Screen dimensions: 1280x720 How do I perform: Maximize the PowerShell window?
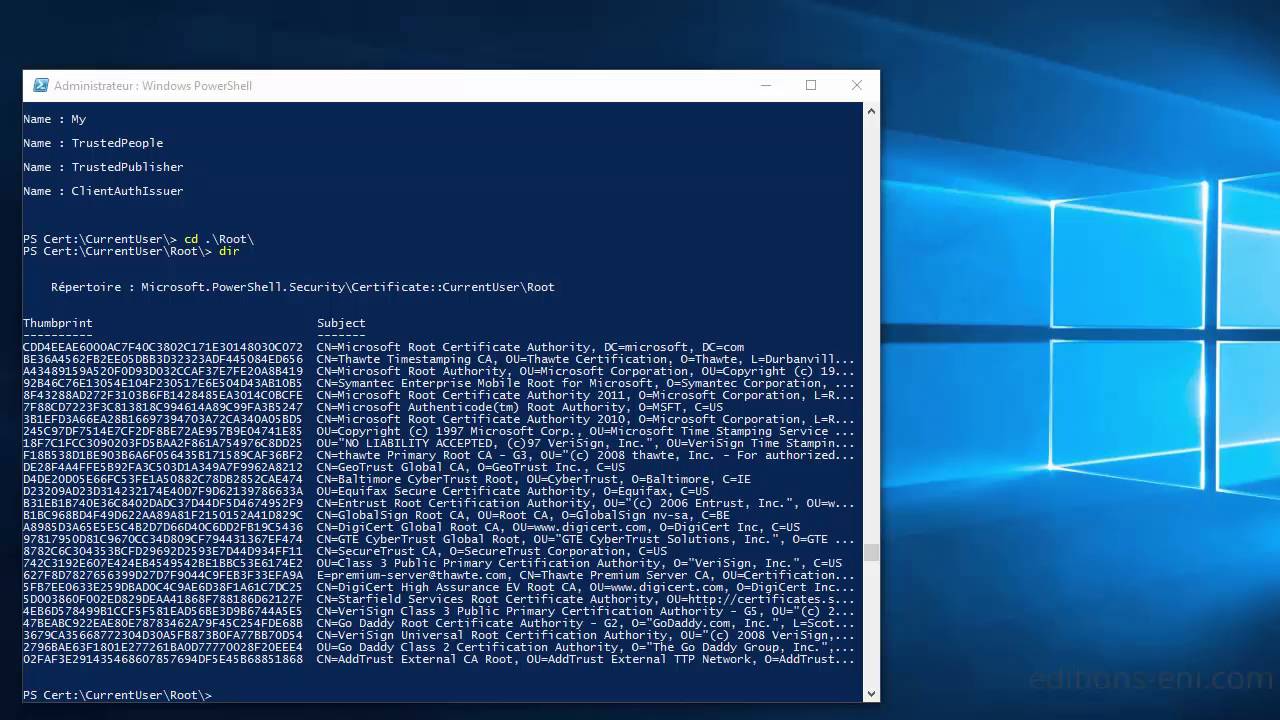[x=811, y=86]
